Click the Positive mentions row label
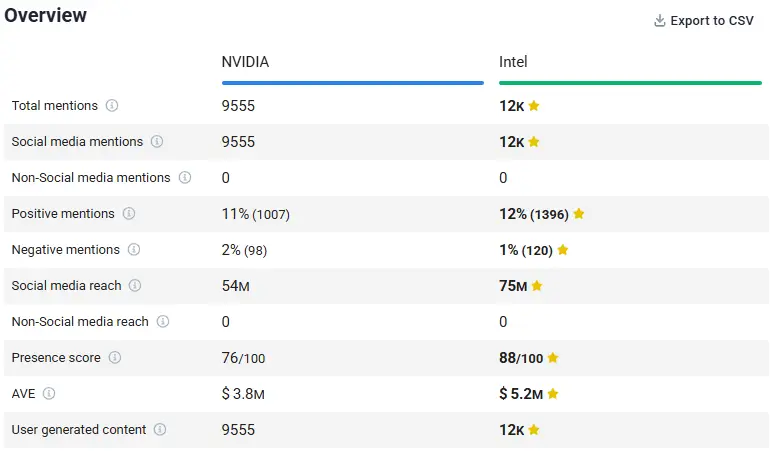The width and height of the screenshot is (771, 451). click(63, 213)
